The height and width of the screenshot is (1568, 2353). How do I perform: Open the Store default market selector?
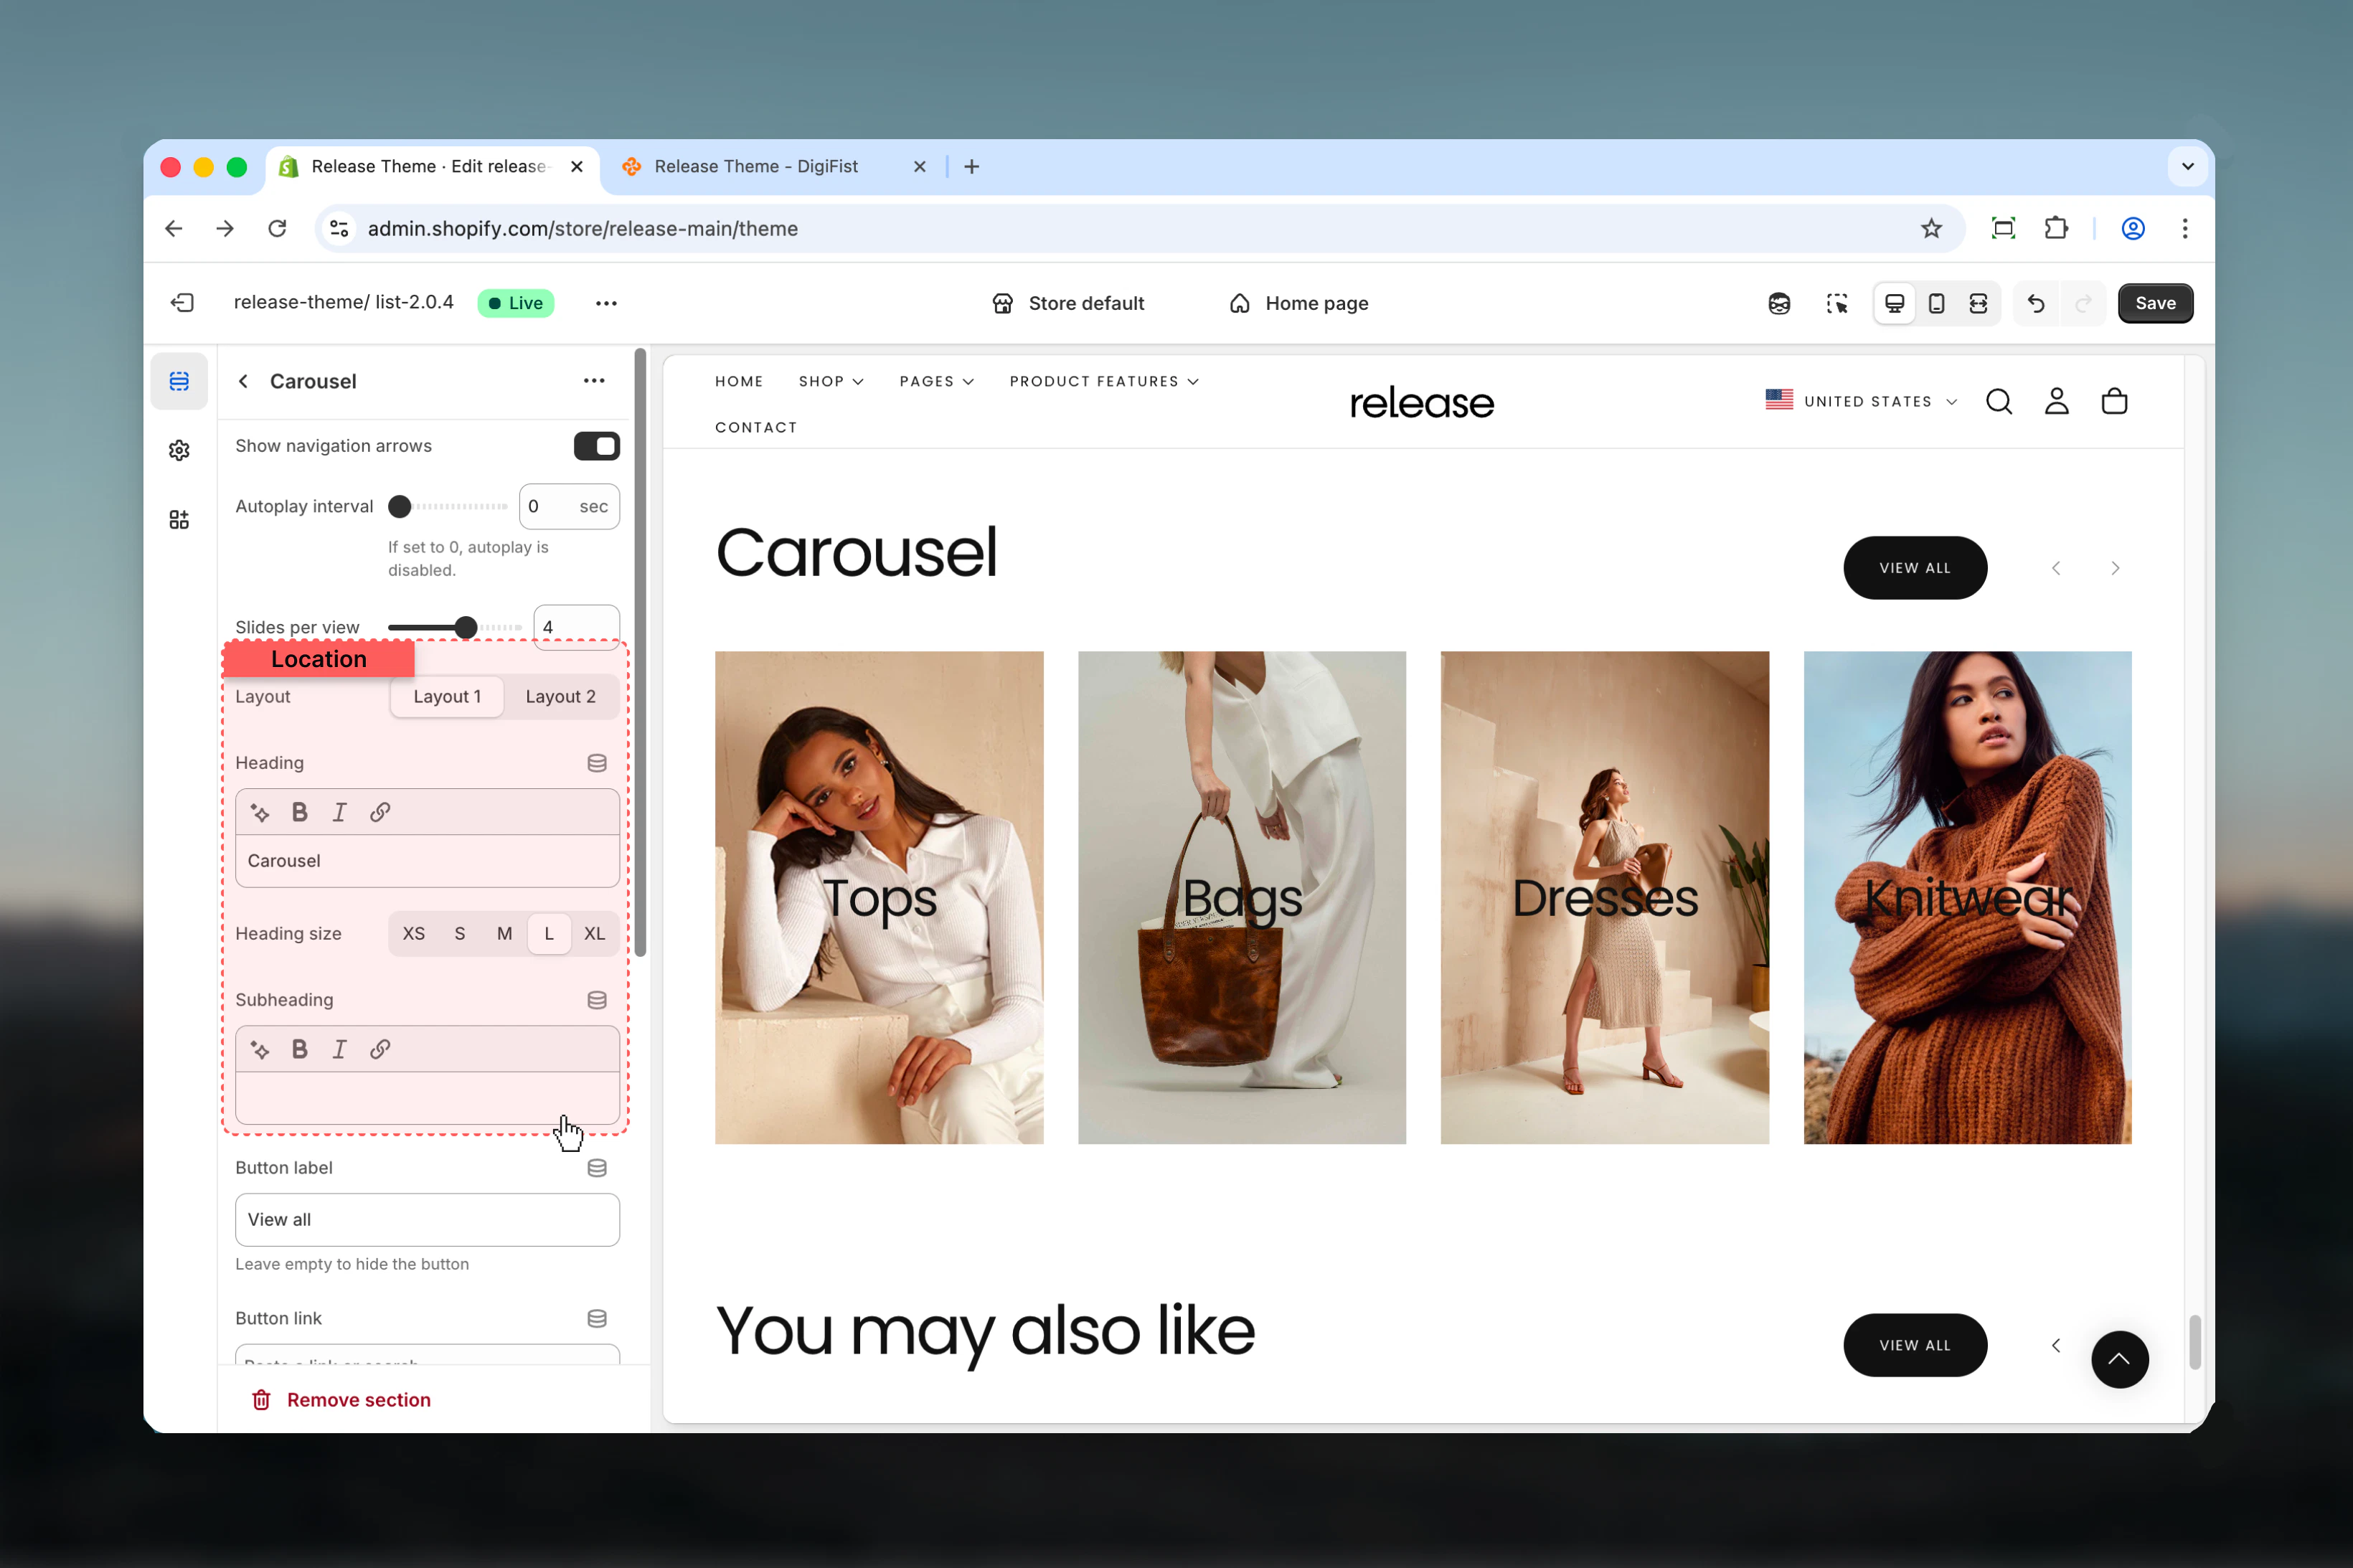(1068, 303)
